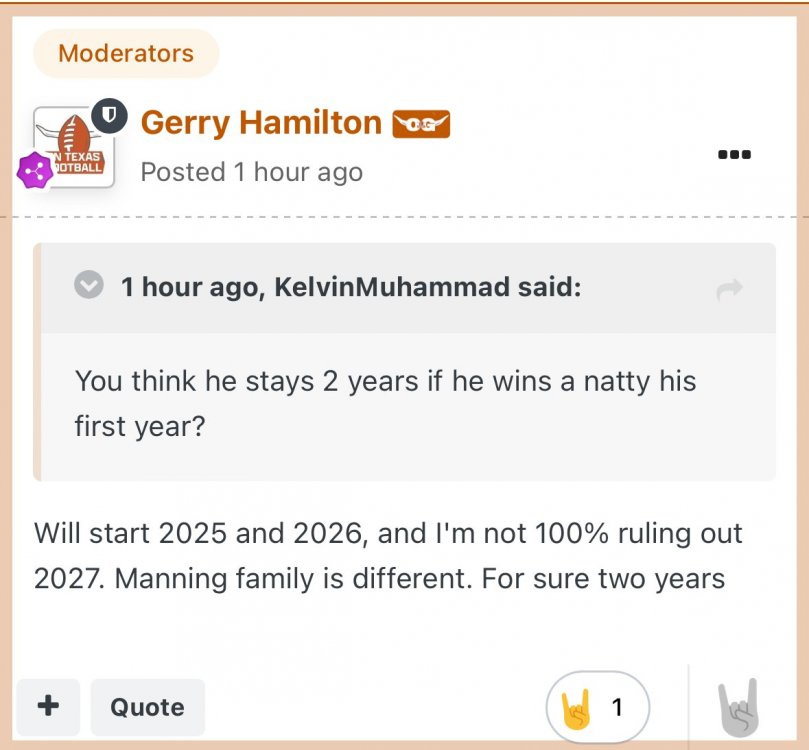The image size is (809, 750).
Task: Open Gerry Hamilton's profile from username
Action: tap(261, 123)
